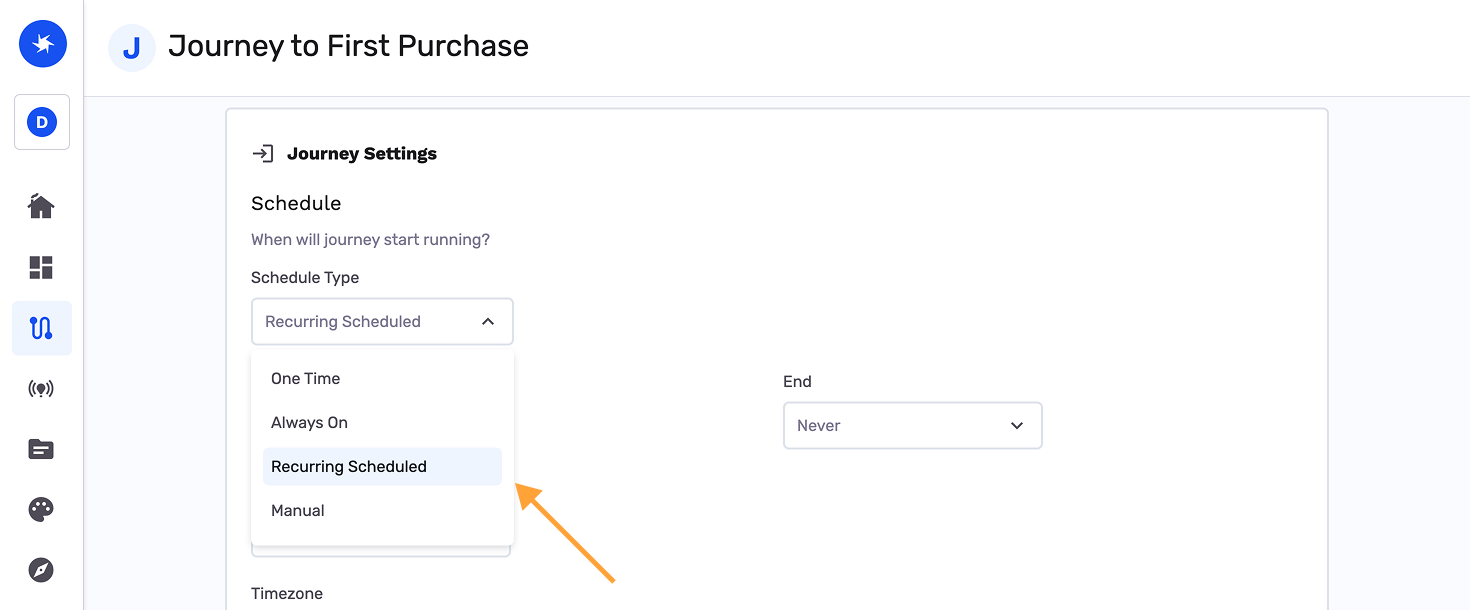The width and height of the screenshot is (1470, 610).
Task: Open the compass explore sidebar icon
Action: (41, 570)
